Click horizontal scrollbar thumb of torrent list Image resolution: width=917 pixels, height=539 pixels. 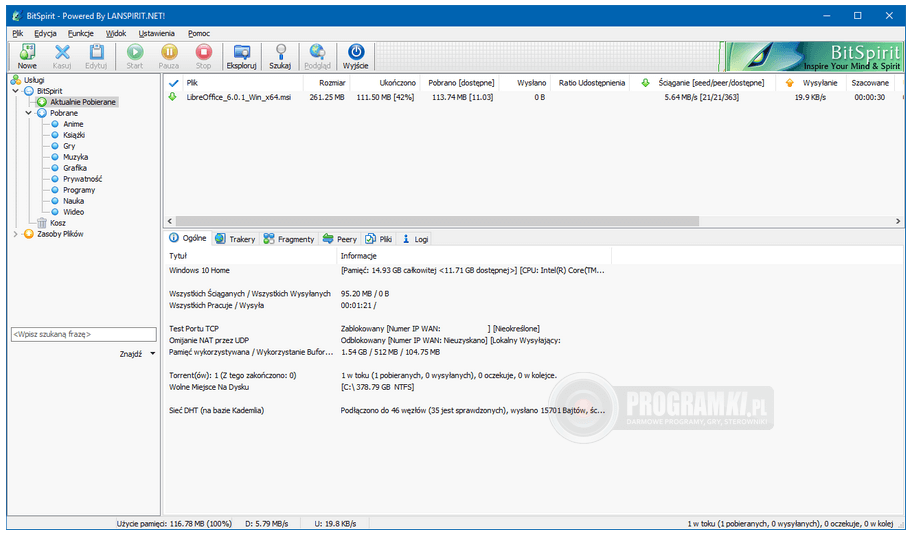coord(437,221)
